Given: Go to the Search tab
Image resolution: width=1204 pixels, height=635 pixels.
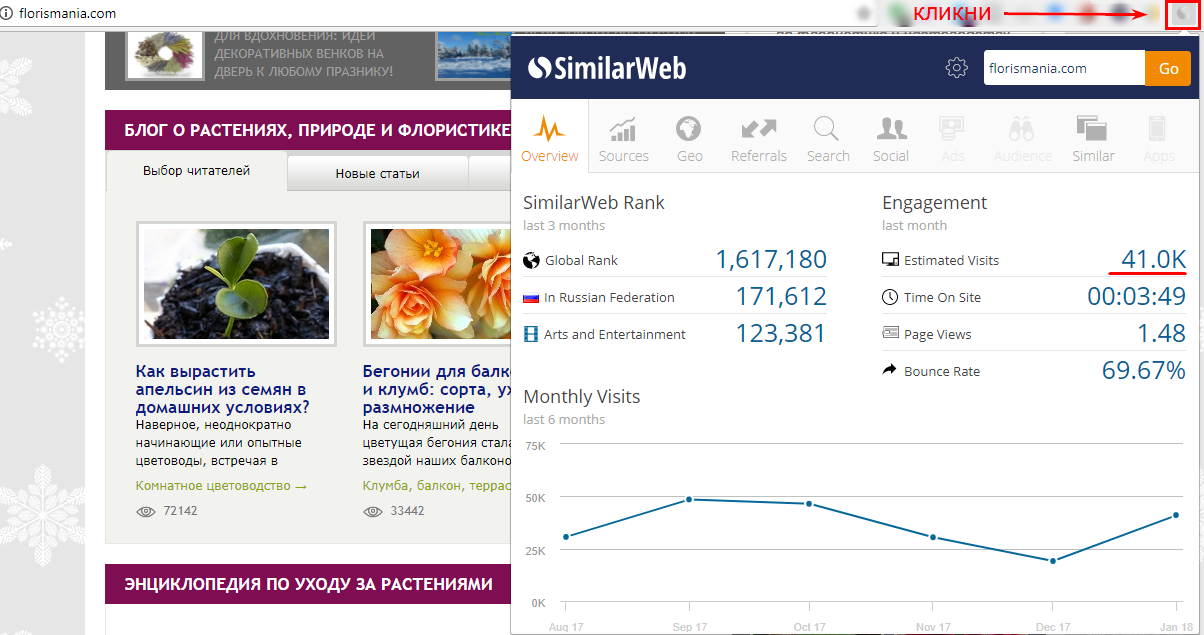Looking at the screenshot, I should tap(828, 138).
